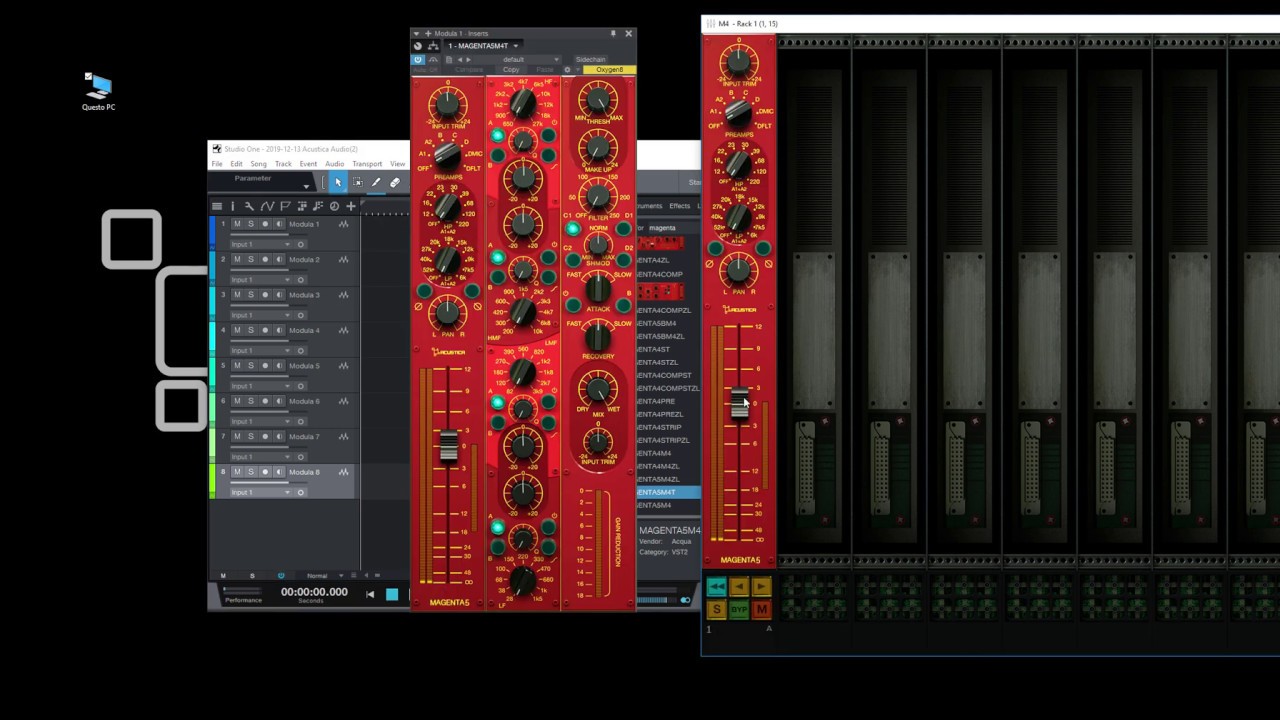Select the next preset arrow in plugin header

(x=470, y=59)
